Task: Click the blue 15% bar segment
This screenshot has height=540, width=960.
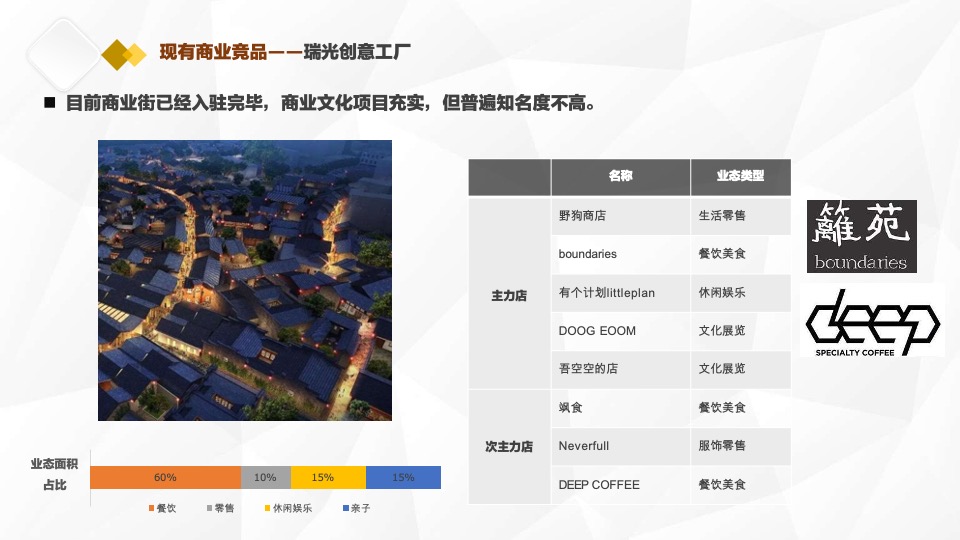Action: [403, 478]
